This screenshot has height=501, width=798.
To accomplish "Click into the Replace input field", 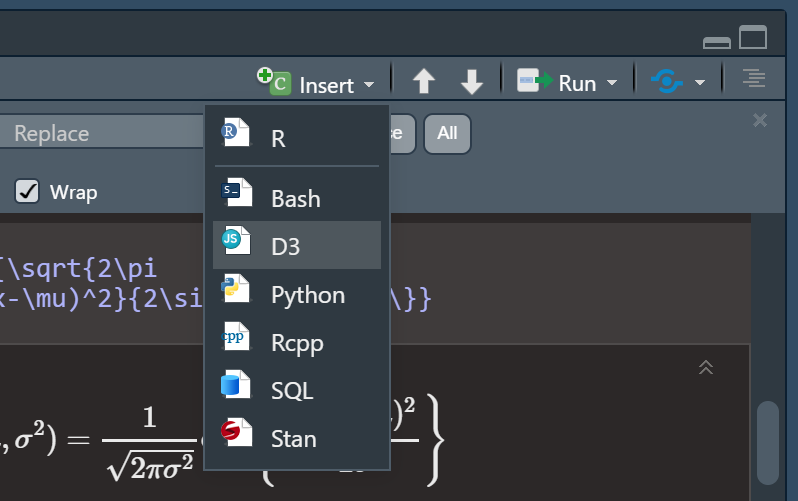I will point(102,133).
